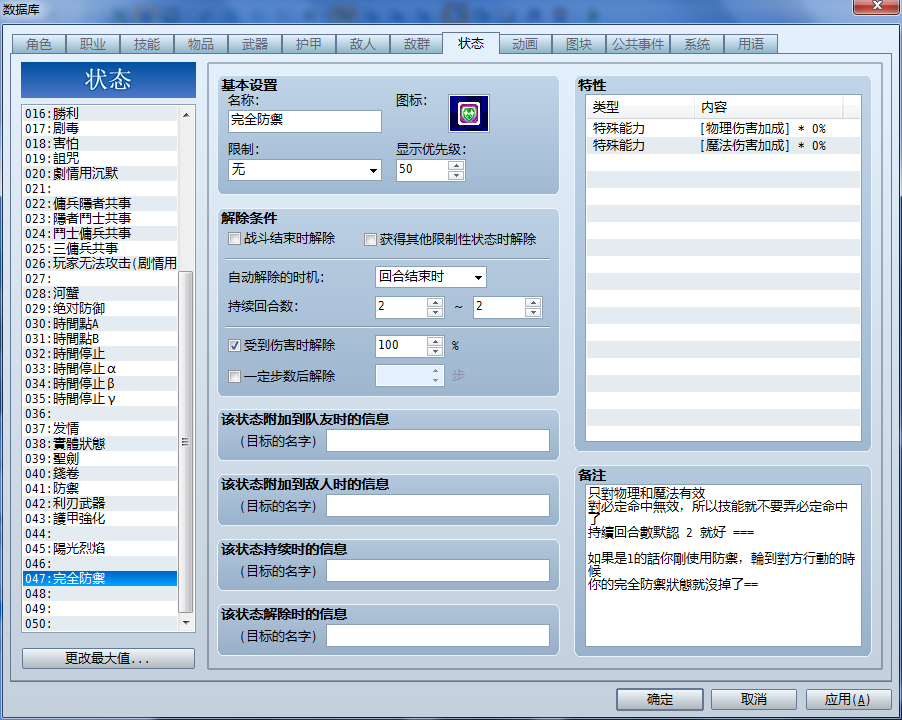The width and height of the screenshot is (902, 720).
Task: Click the state list scrollbar thumb
Action: pos(186,442)
